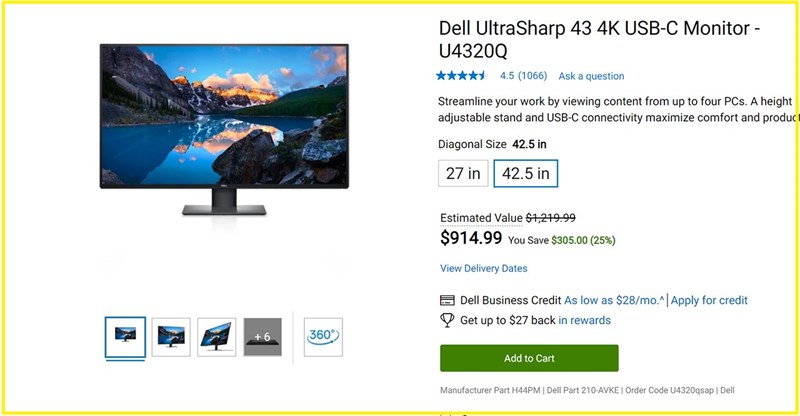This screenshot has width=800, height=416.
Task: Select the second monitor thumbnail
Action: click(171, 337)
